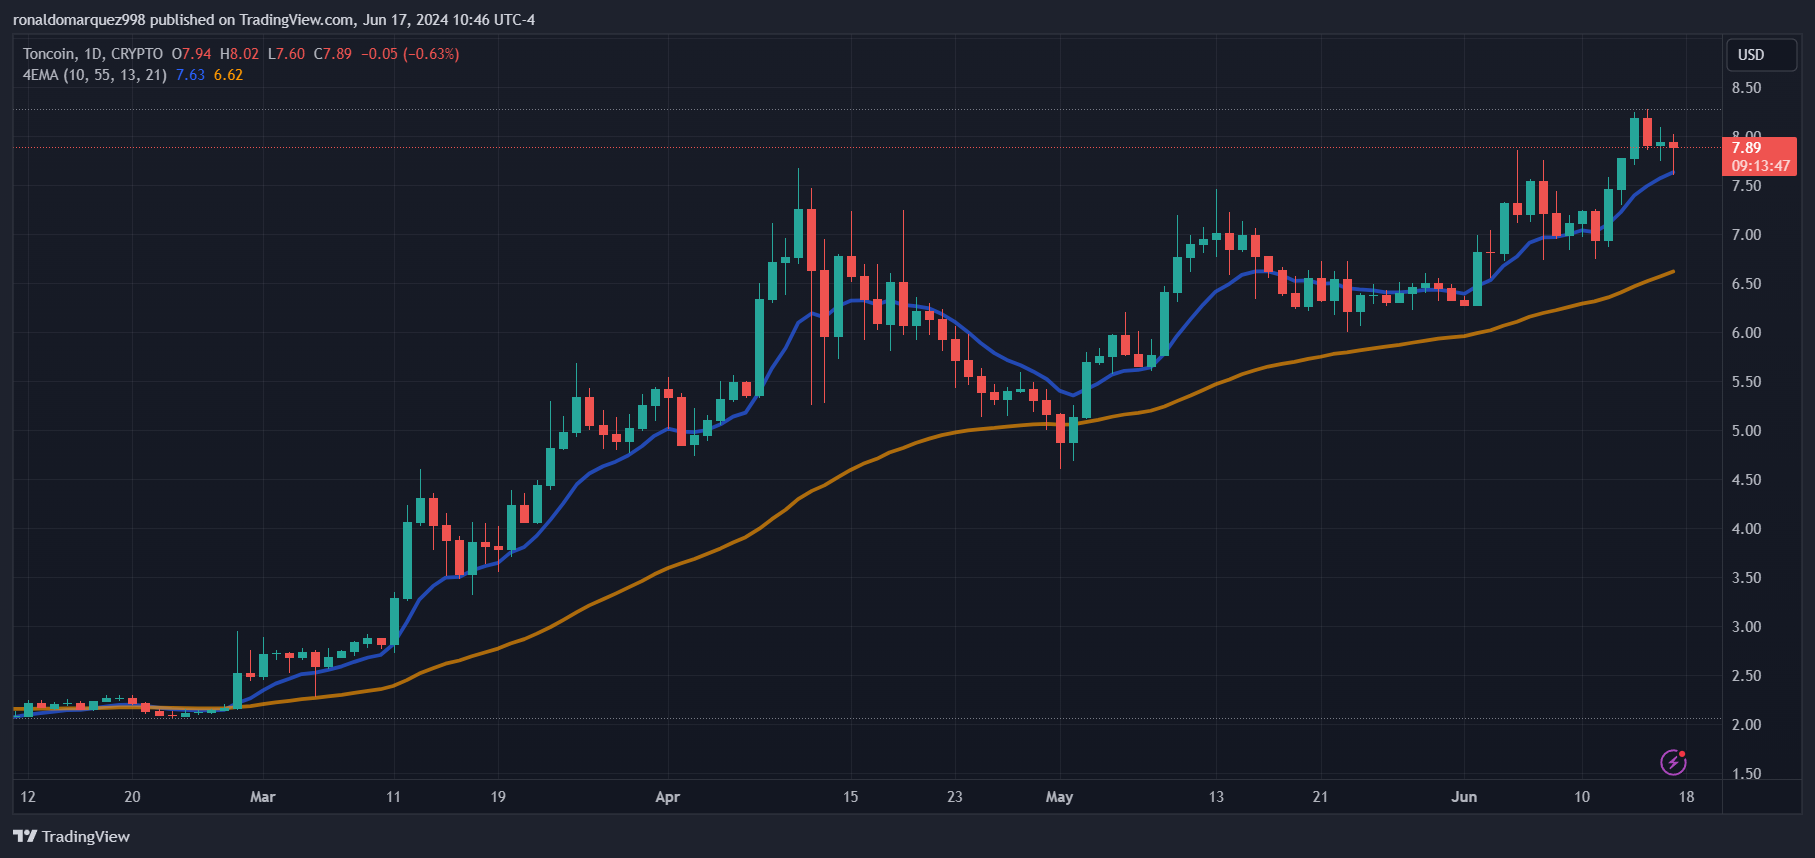Click the current price label 7.89
This screenshot has width=1815, height=858.
pos(1747,148)
